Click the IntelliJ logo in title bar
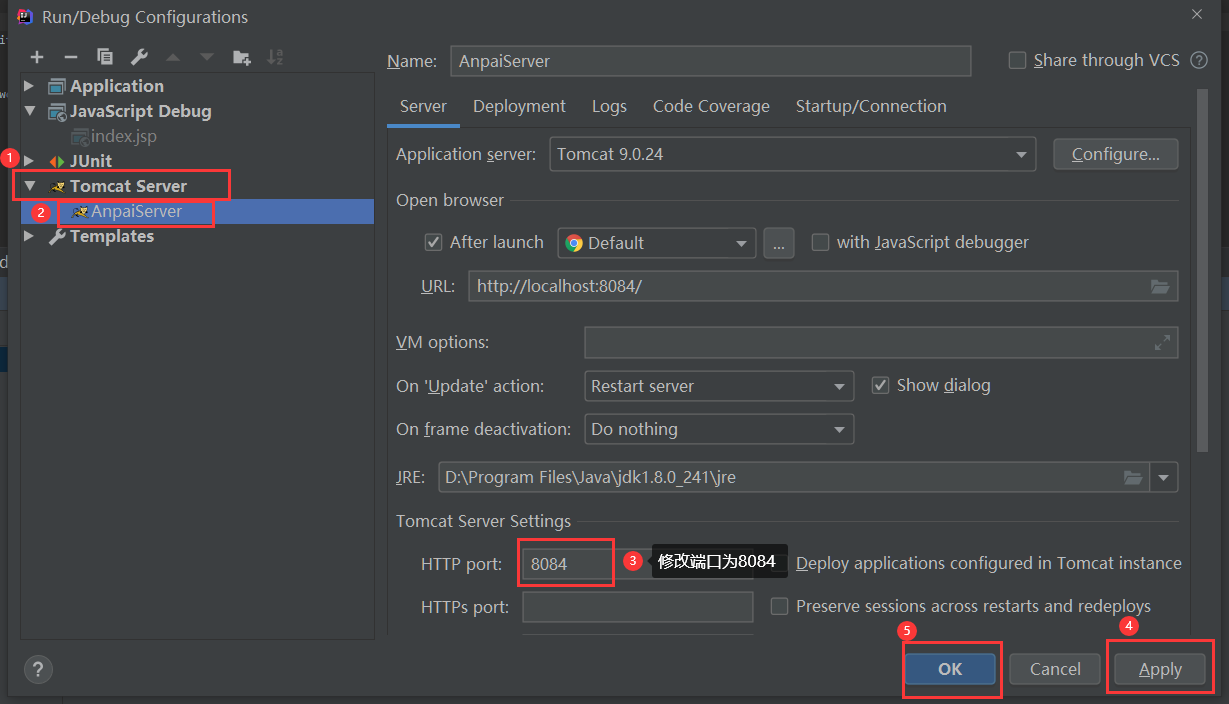1229x704 pixels. (24, 16)
